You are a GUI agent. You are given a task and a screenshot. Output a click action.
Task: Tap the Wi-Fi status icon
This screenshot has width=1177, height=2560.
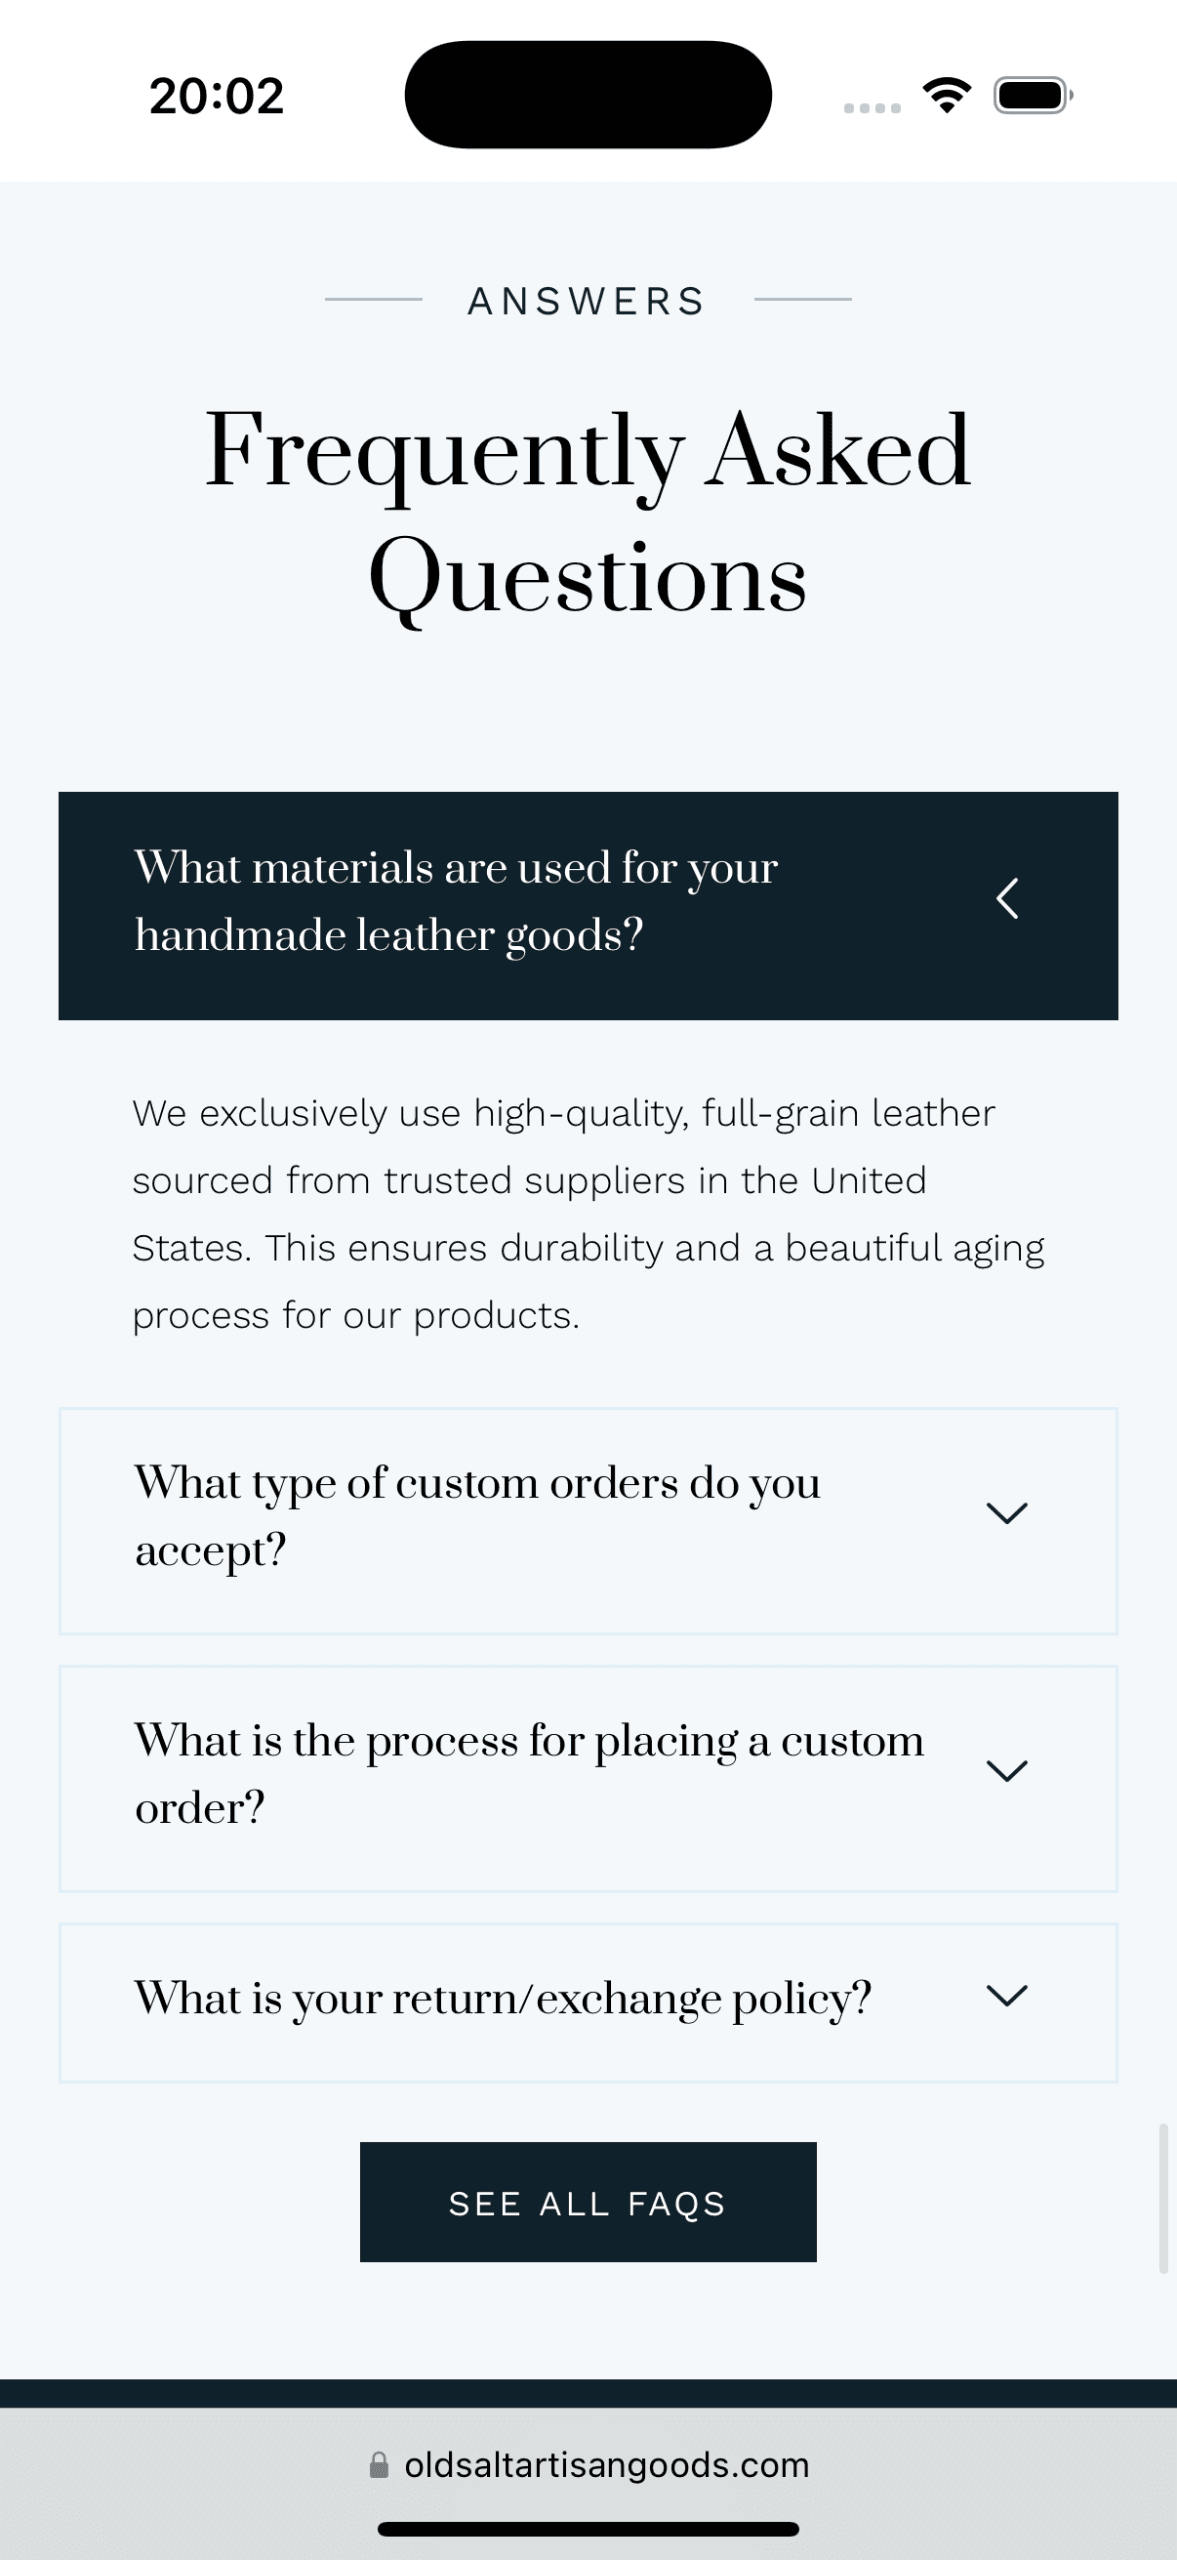tap(946, 95)
